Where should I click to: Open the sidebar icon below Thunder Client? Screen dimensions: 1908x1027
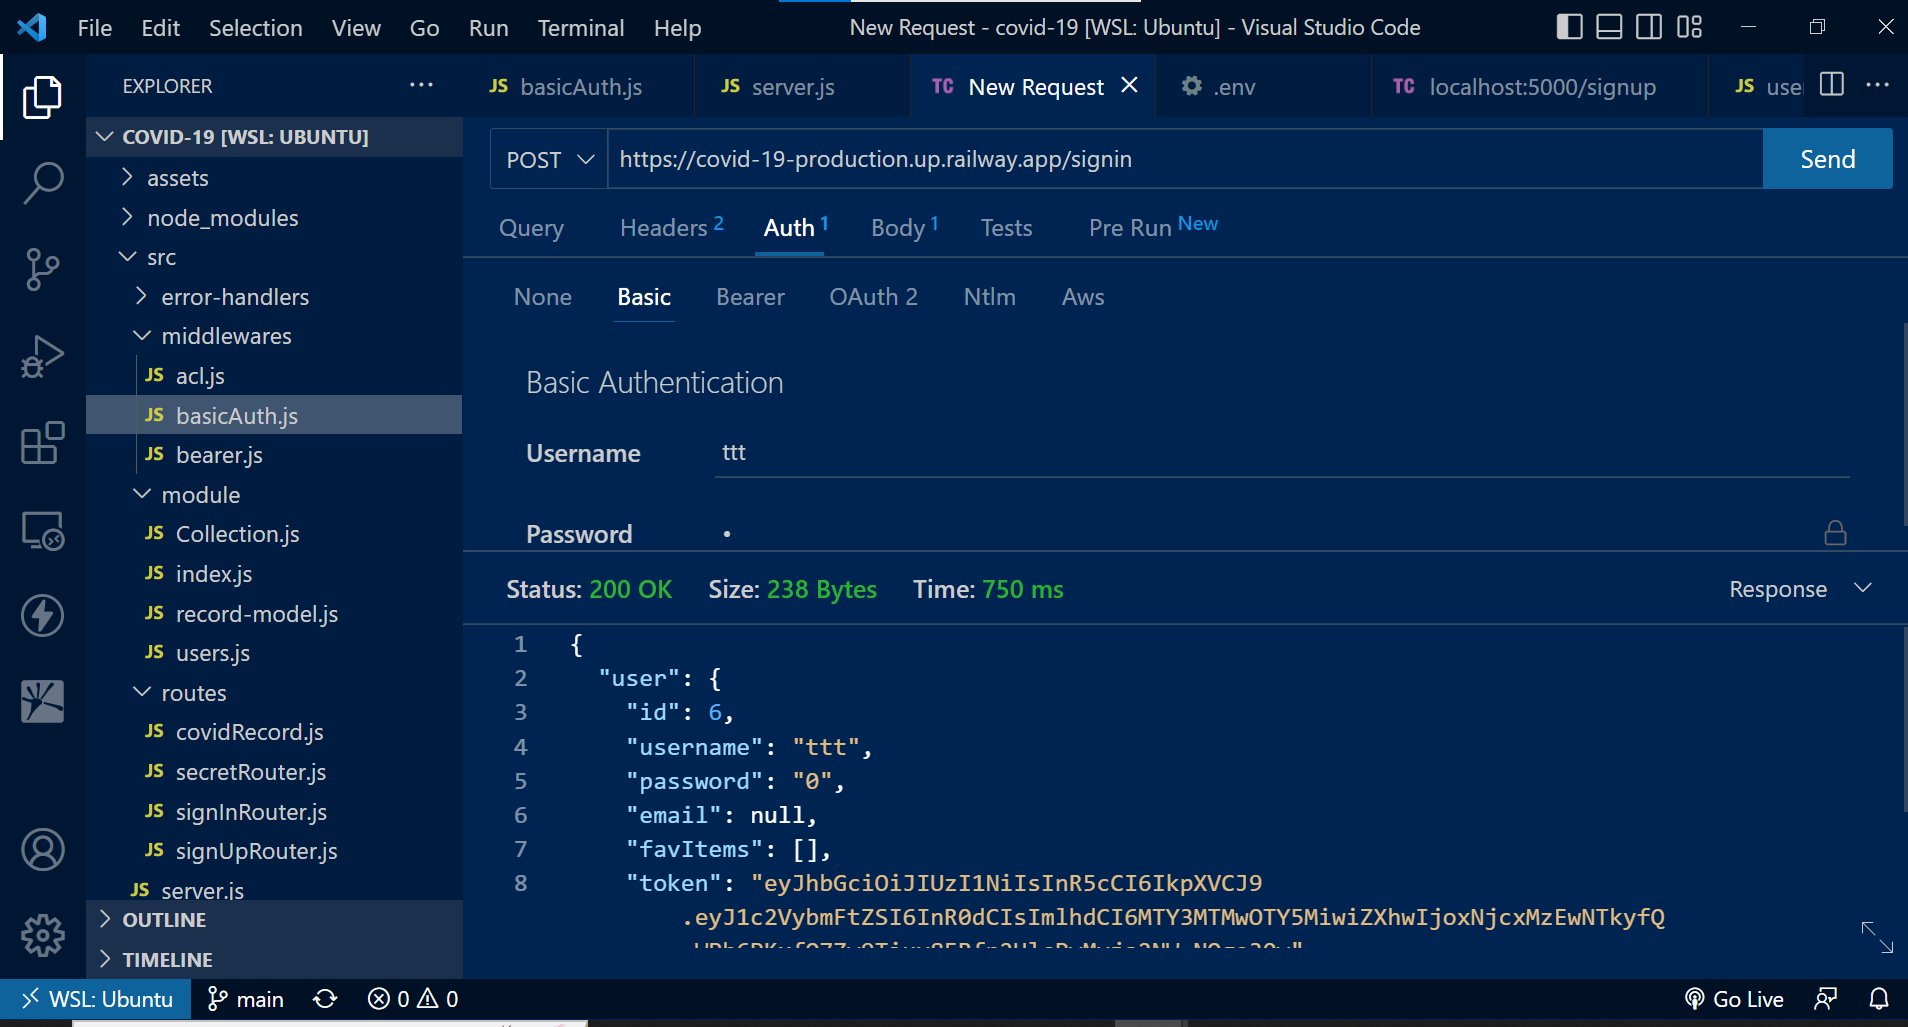click(42, 701)
